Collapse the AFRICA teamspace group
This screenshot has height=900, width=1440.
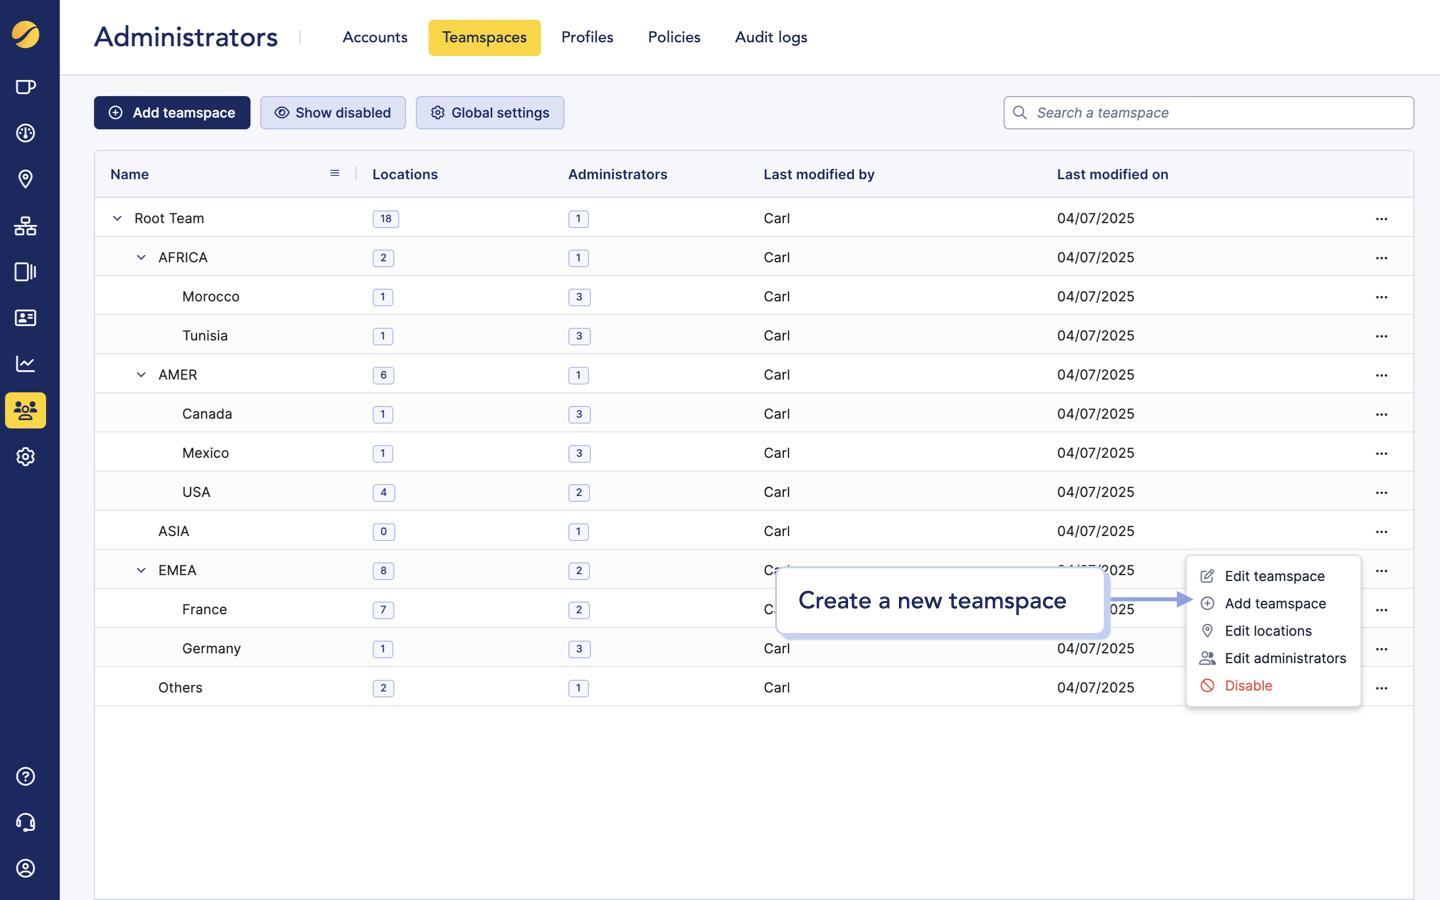click(x=141, y=258)
